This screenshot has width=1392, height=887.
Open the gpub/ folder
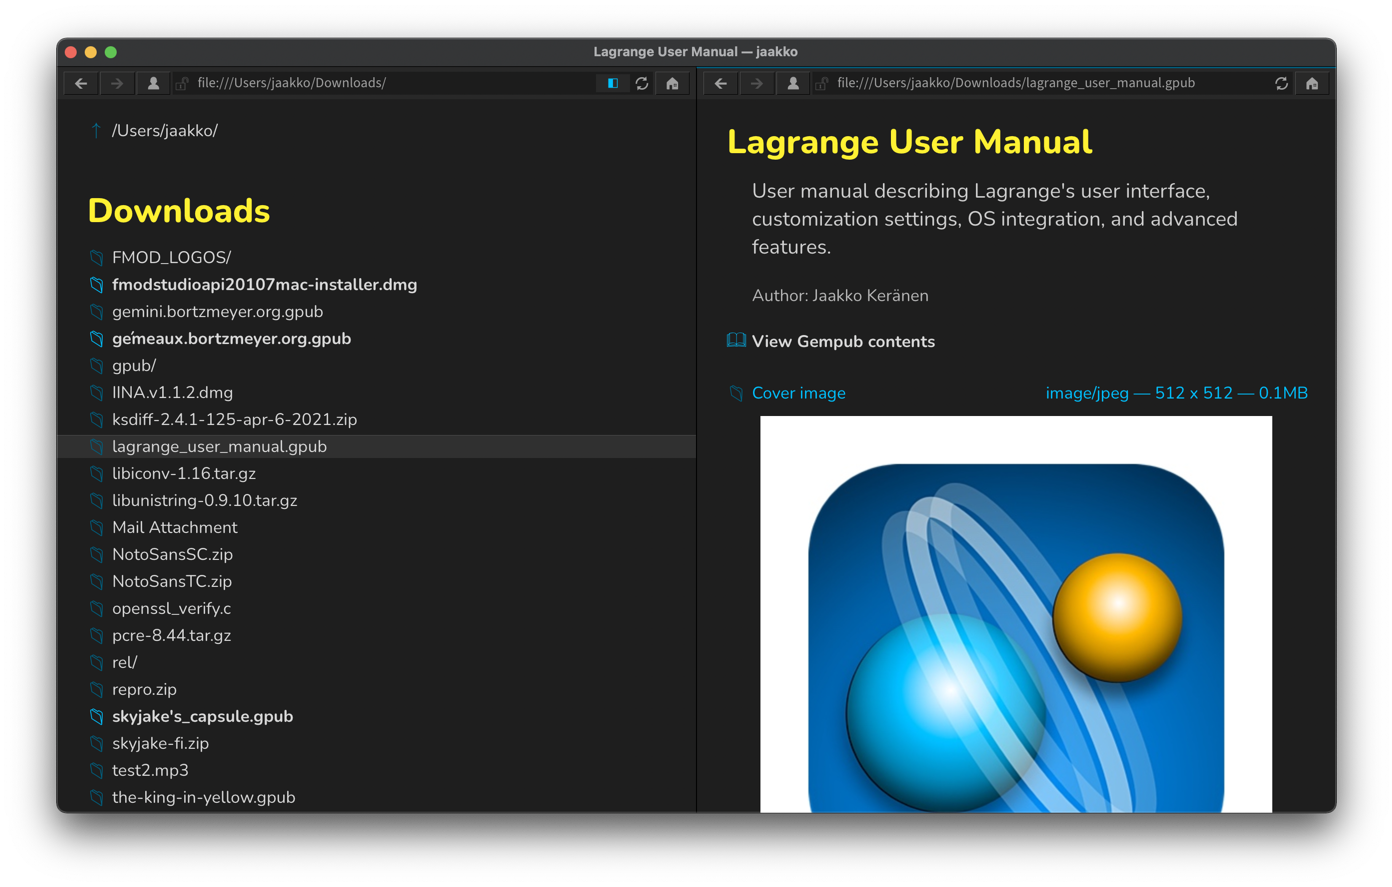tap(134, 366)
